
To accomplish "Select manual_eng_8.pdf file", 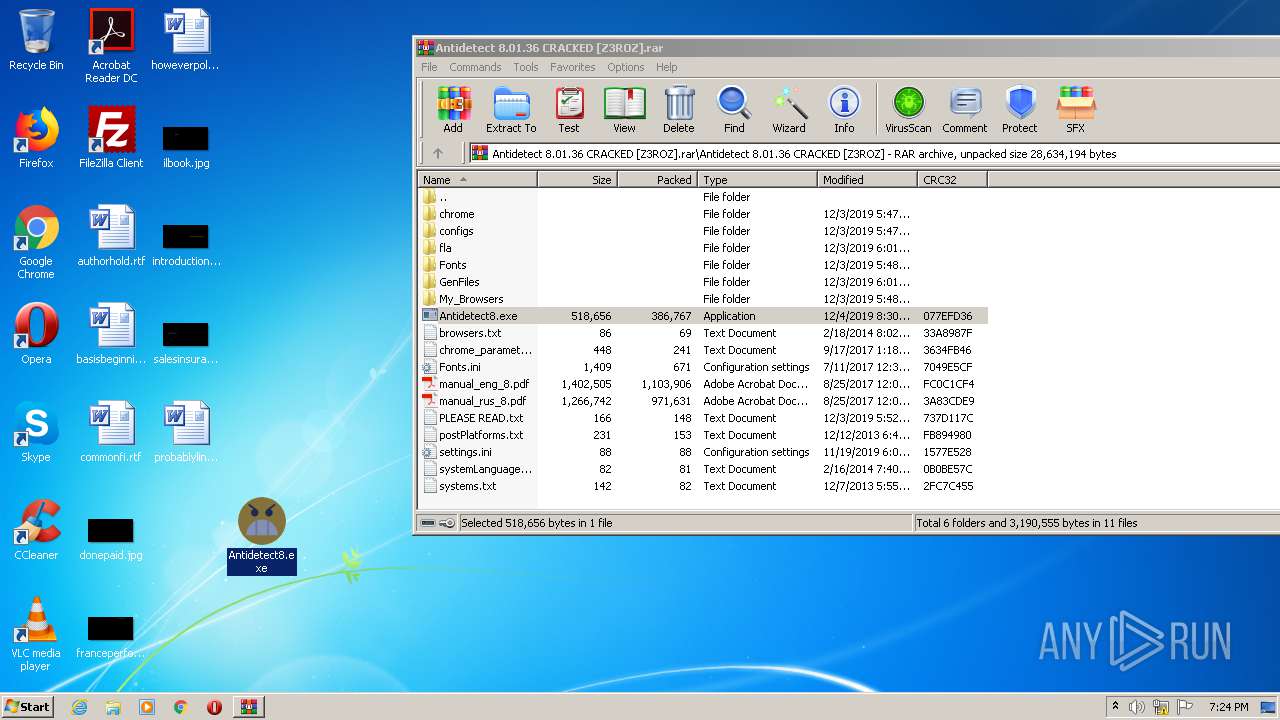I will pyautogui.click(x=702, y=384).
